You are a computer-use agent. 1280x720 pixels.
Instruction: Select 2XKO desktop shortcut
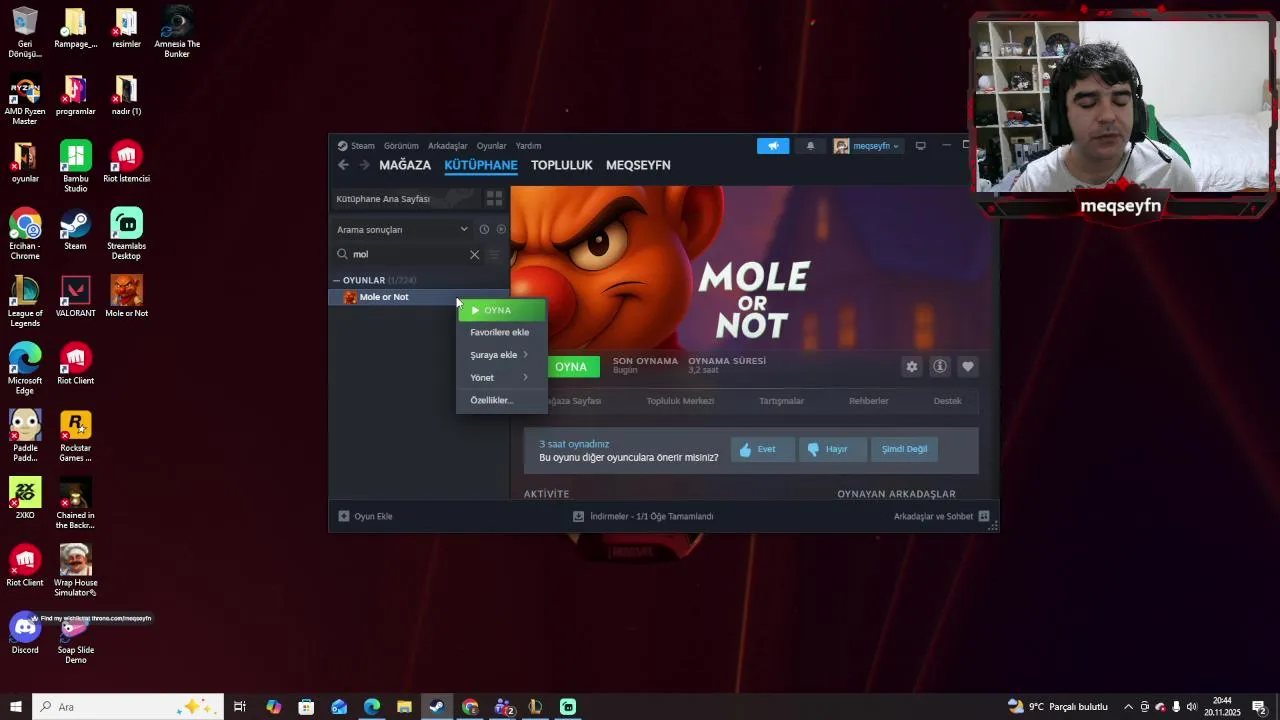click(x=25, y=498)
